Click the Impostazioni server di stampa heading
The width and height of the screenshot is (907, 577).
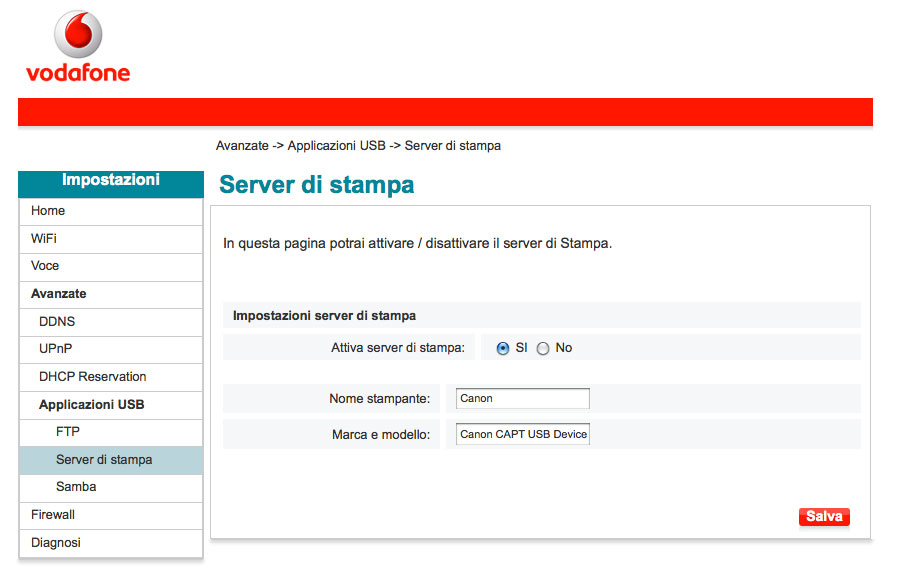click(x=324, y=316)
